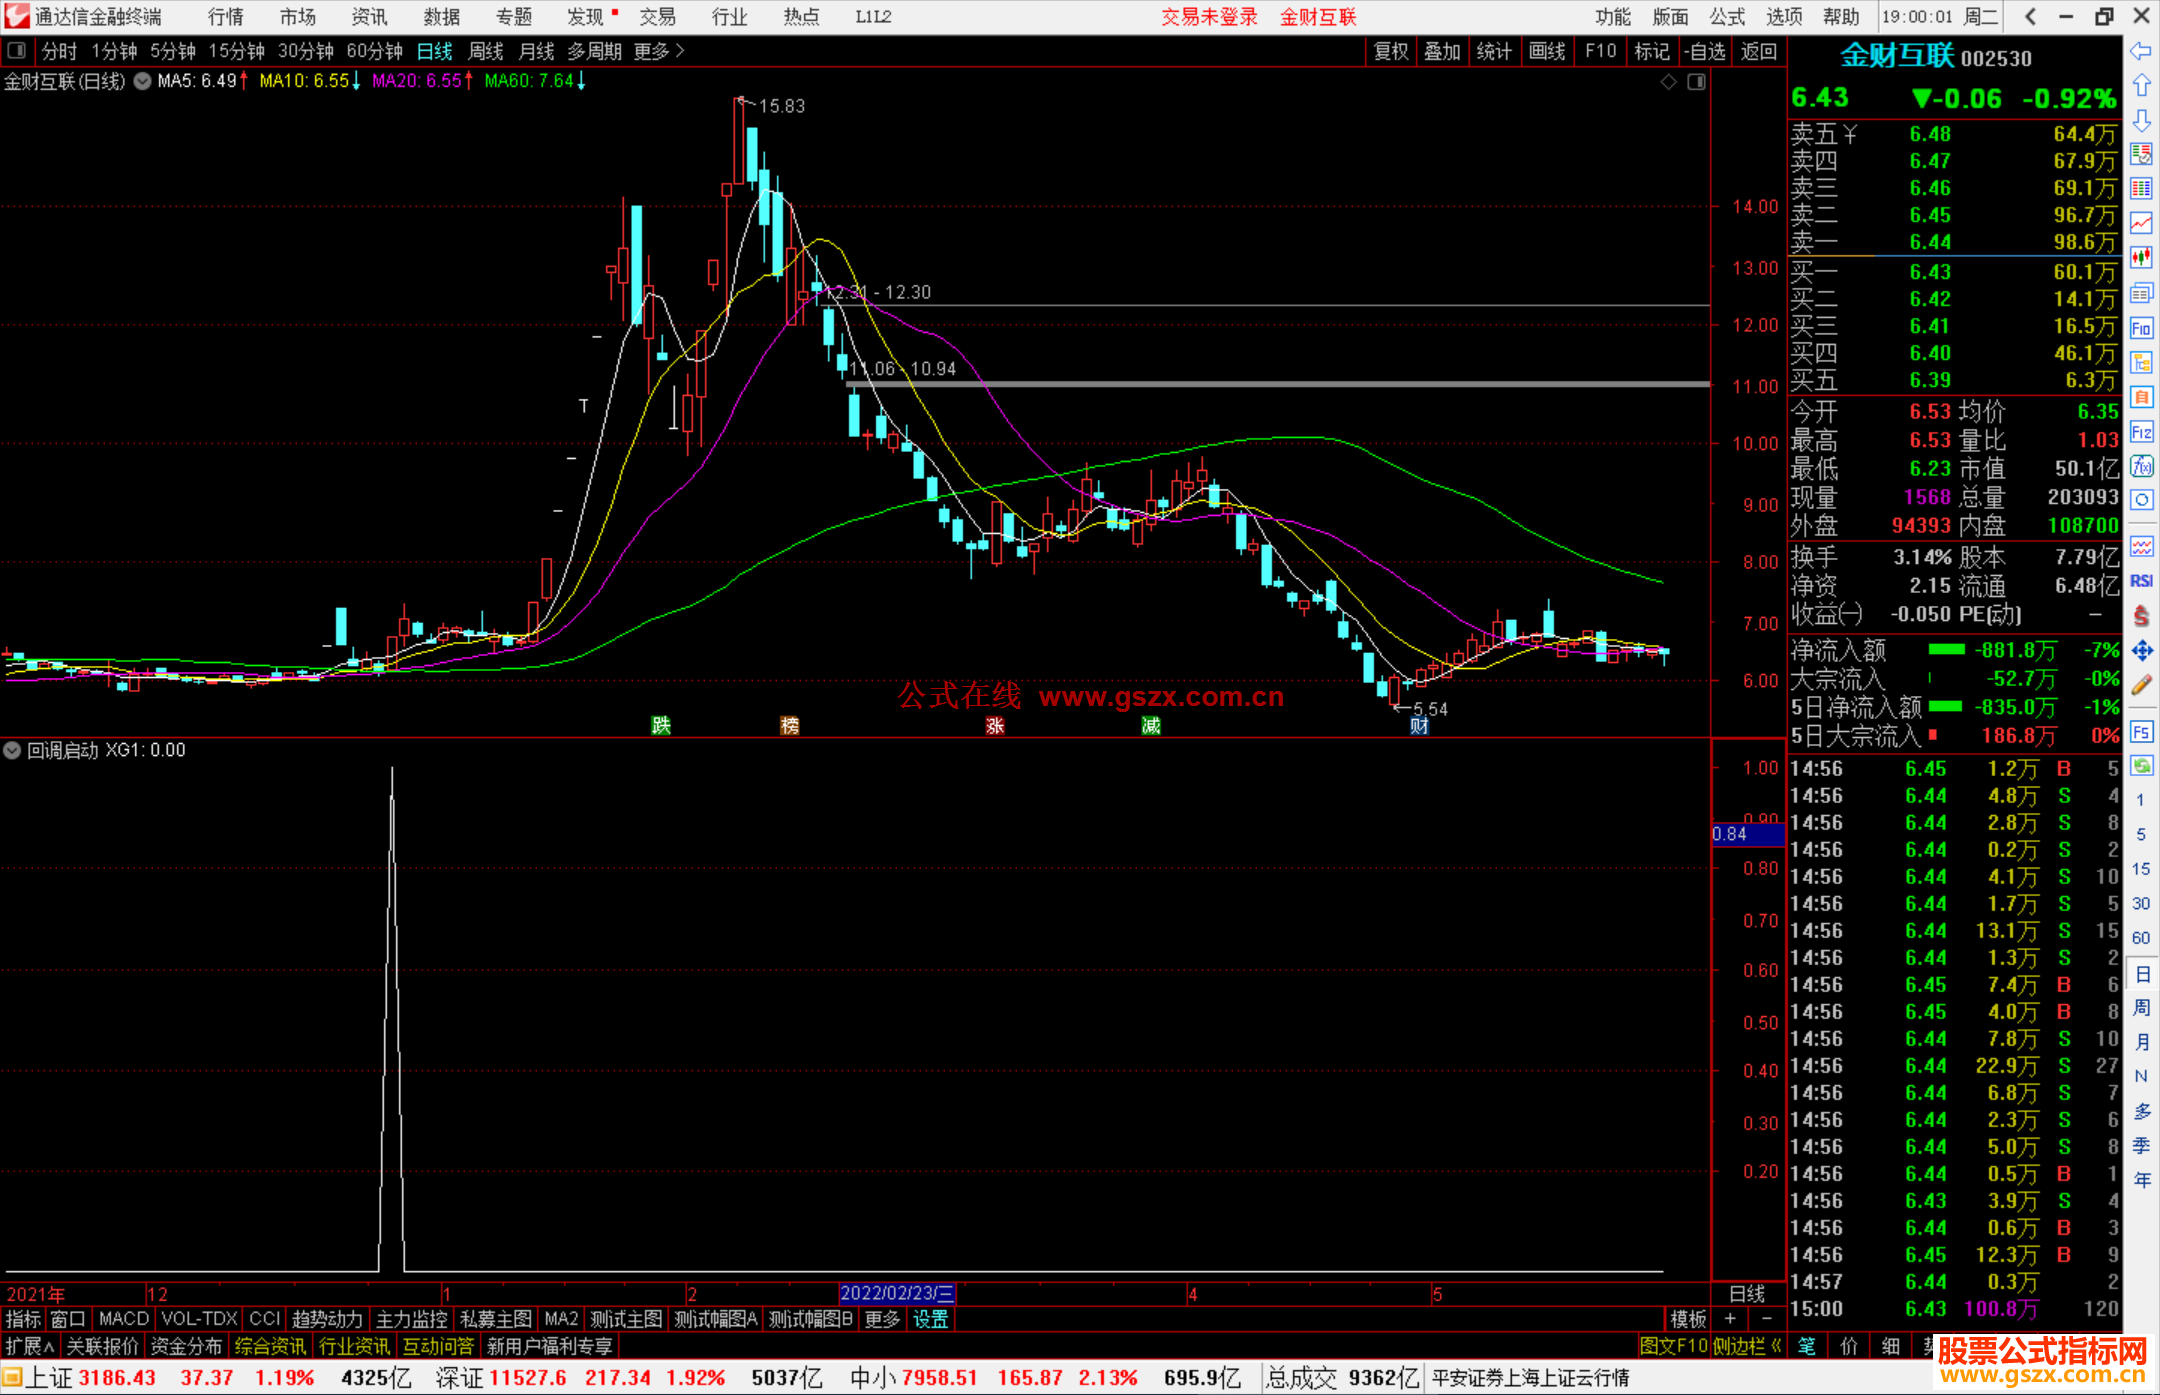Toggle the -自选 watchlist button

[x=1704, y=51]
